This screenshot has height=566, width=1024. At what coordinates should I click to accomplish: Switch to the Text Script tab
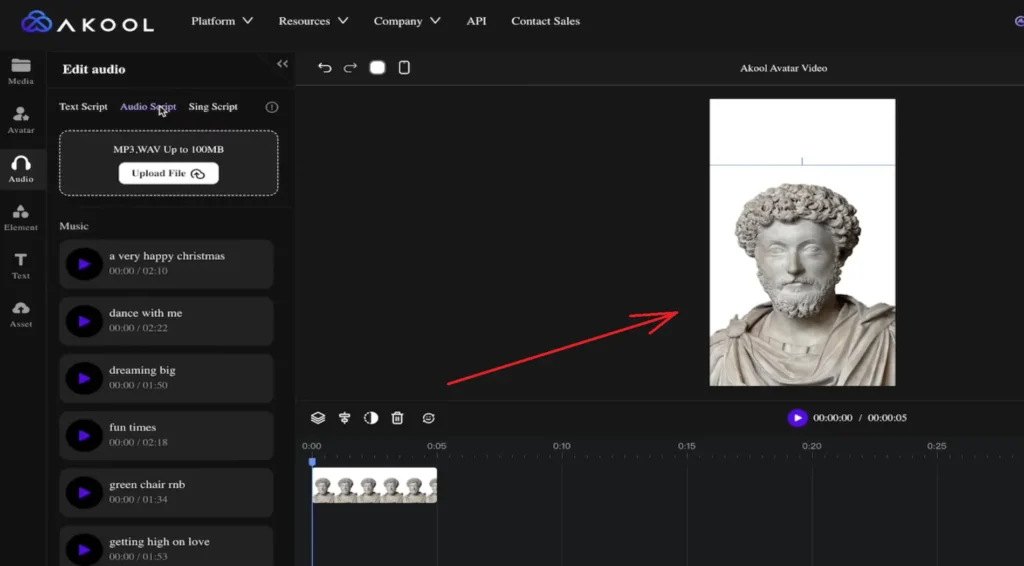tap(83, 106)
